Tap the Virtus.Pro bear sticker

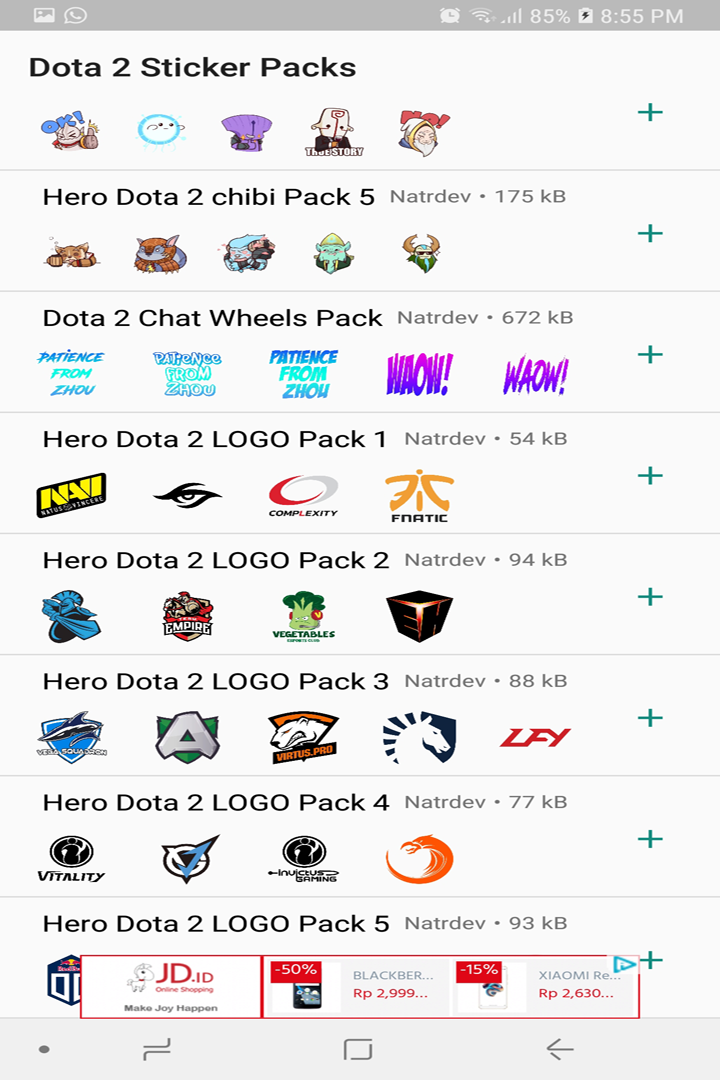pyautogui.click(x=303, y=738)
